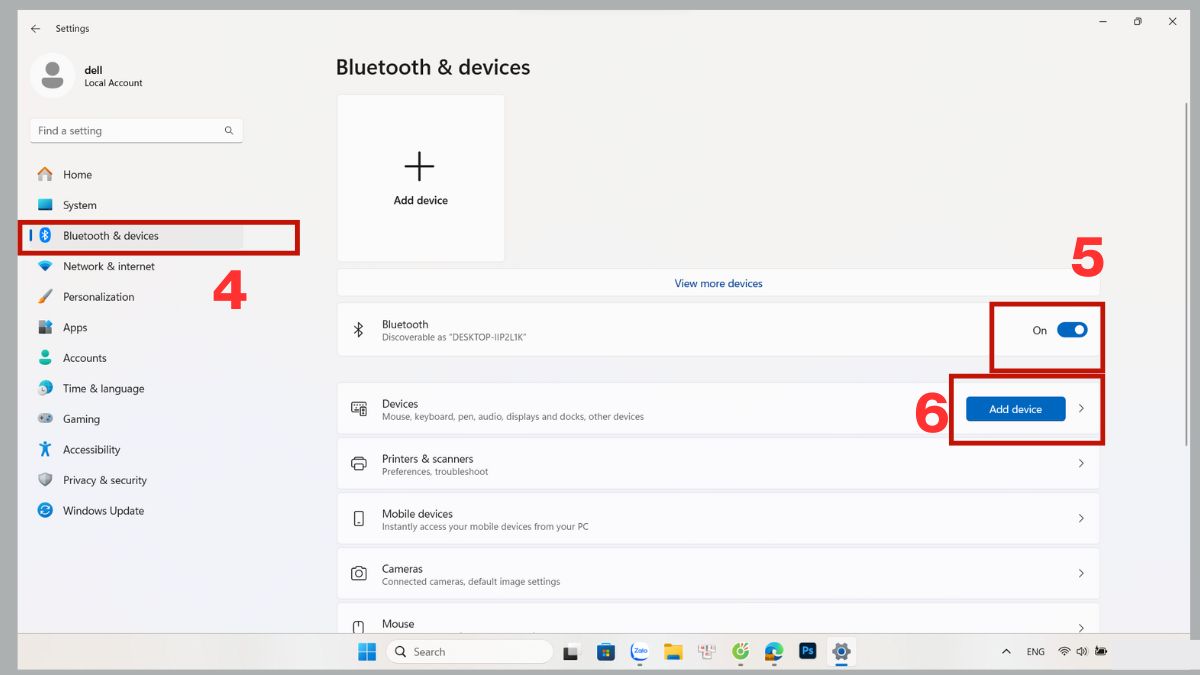Screen dimensions: 1200x675
Task: Turn off the Bluetooth toggle switch
Action: (1072, 330)
